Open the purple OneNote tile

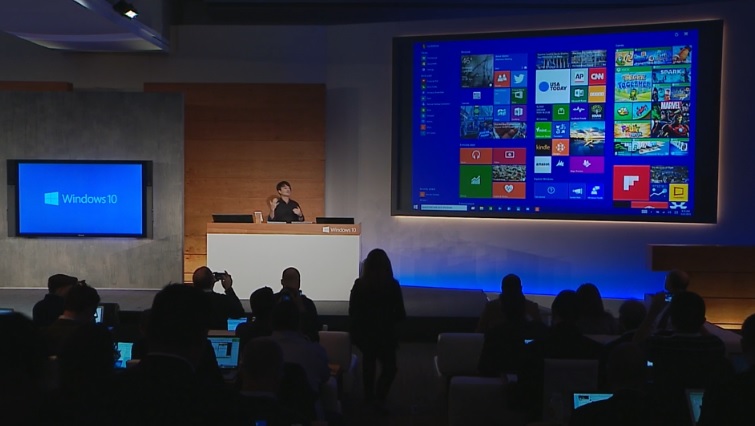pos(519,113)
